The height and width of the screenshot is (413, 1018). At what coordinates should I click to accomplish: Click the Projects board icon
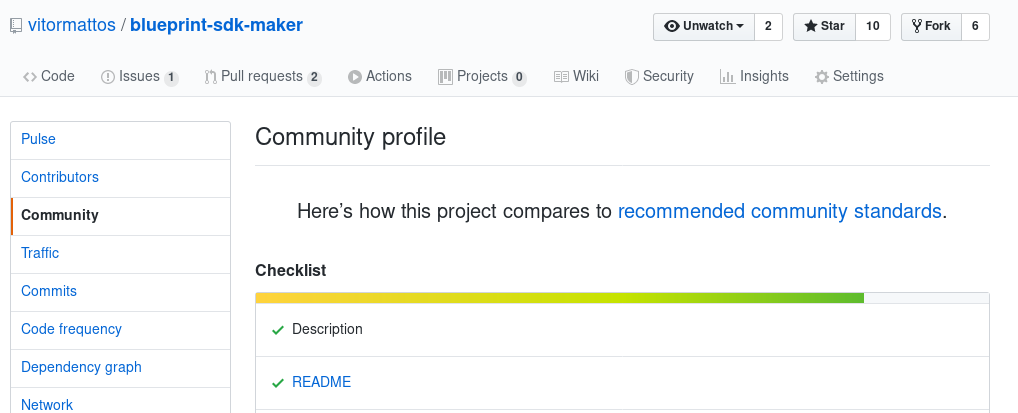445,77
